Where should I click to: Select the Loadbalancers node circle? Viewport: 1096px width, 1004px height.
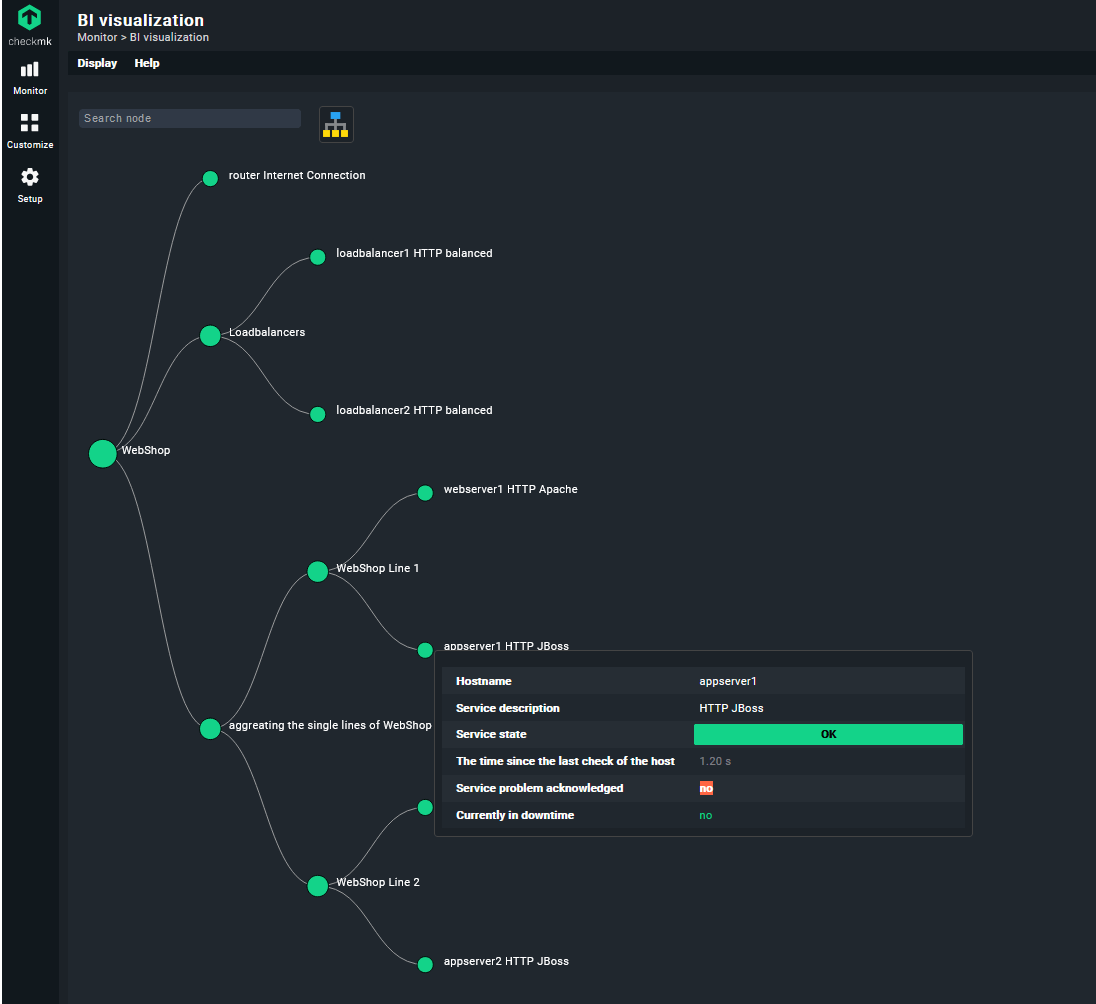click(x=210, y=336)
